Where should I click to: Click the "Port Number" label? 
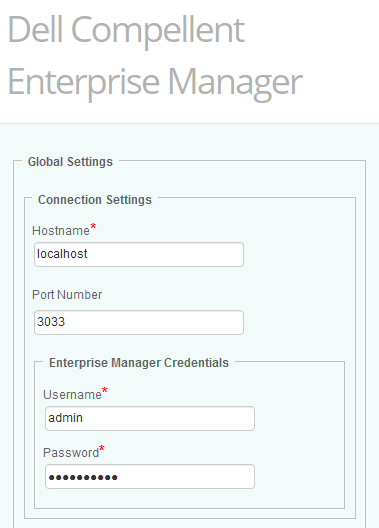[x=67, y=295]
